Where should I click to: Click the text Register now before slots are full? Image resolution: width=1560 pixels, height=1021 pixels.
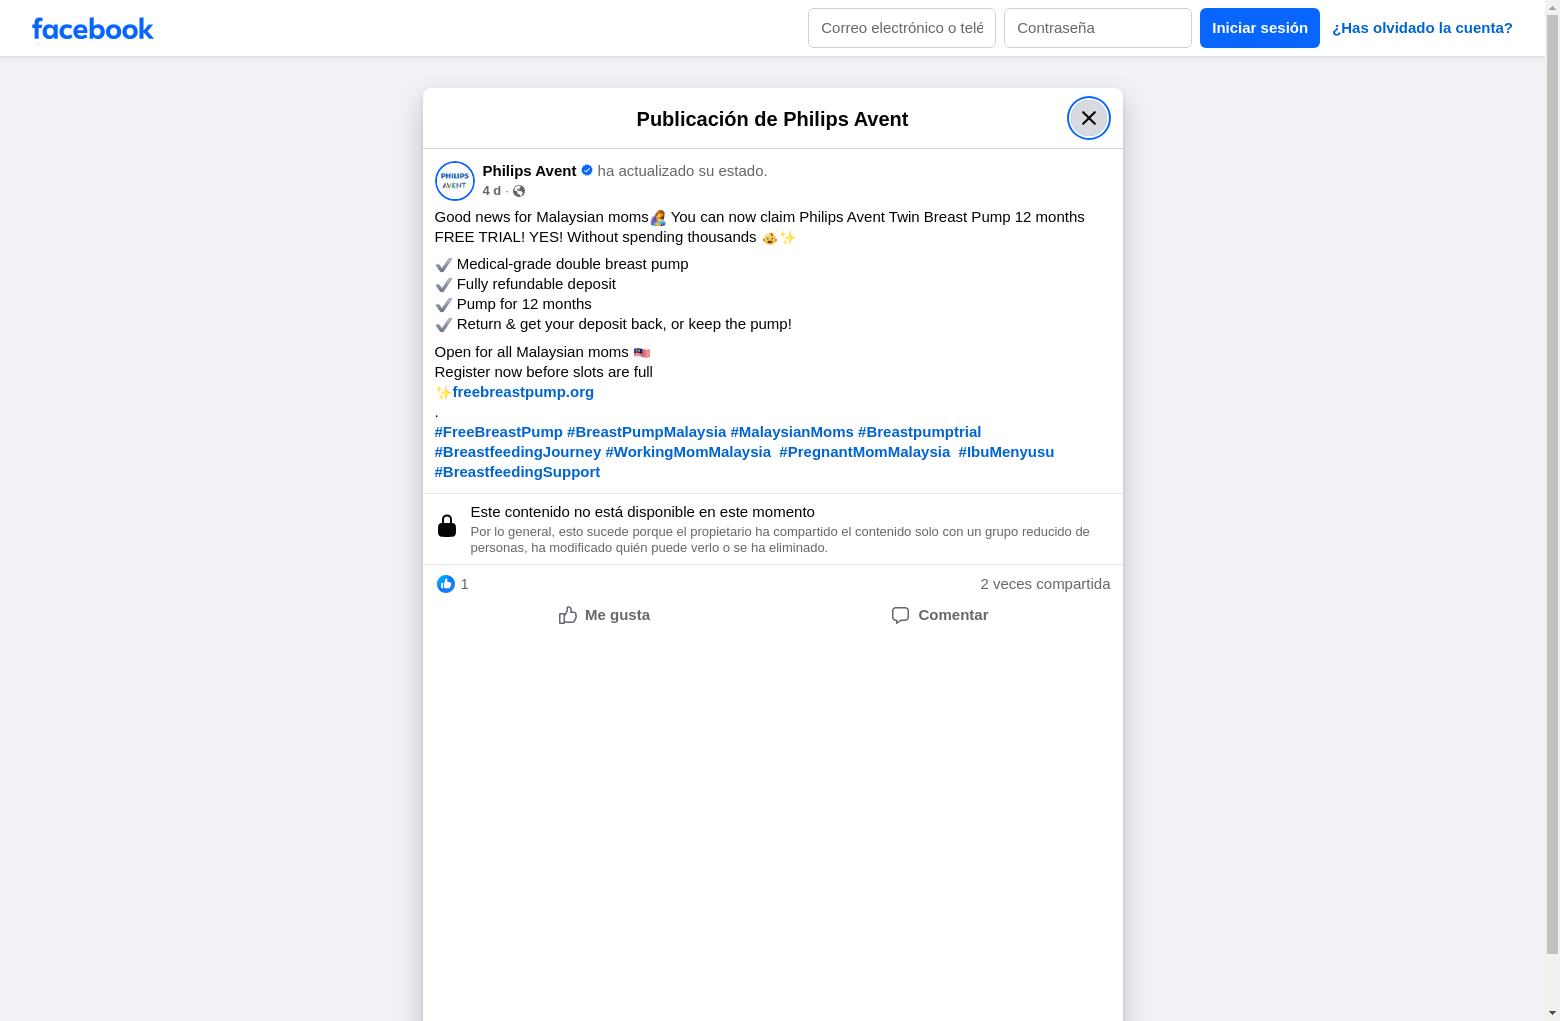click(x=544, y=372)
